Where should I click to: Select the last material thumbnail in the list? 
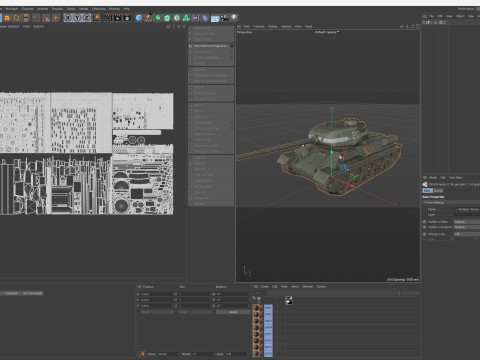(256, 353)
